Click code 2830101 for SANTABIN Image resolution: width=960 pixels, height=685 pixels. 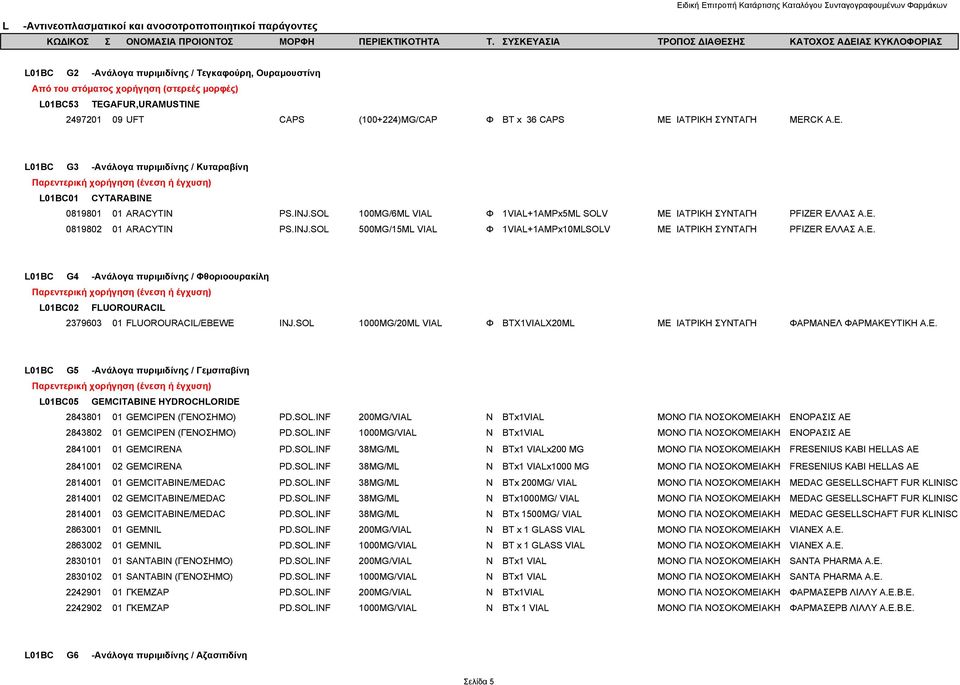tap(83, 561)
